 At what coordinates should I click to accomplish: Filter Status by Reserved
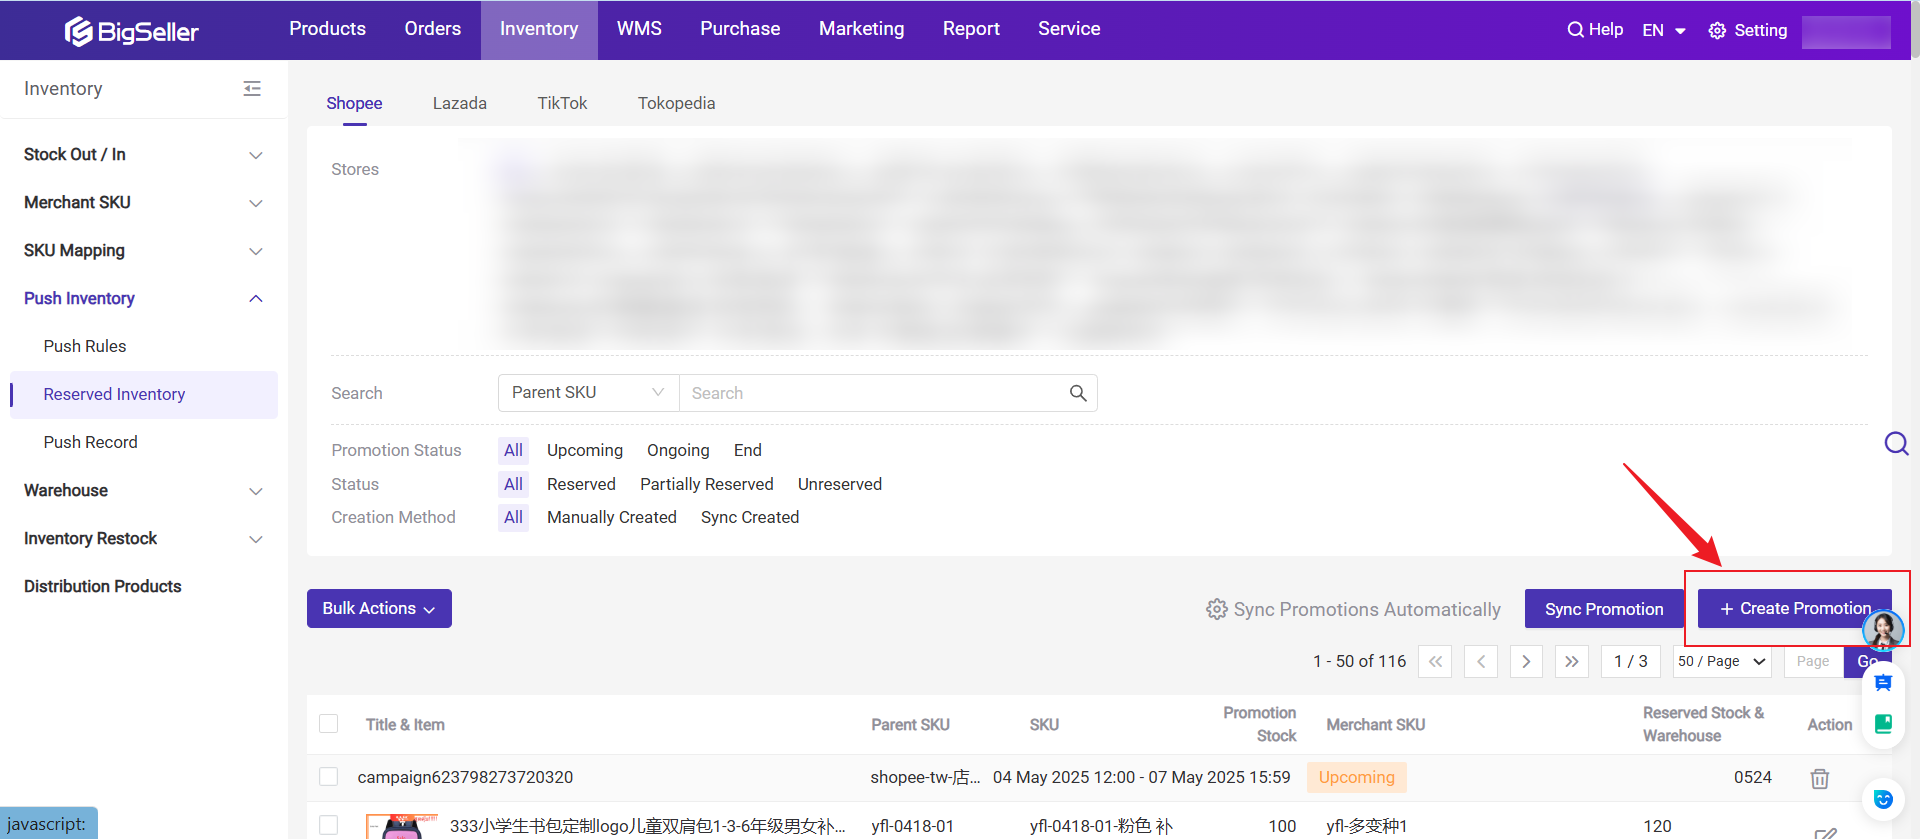click(581, 484)
